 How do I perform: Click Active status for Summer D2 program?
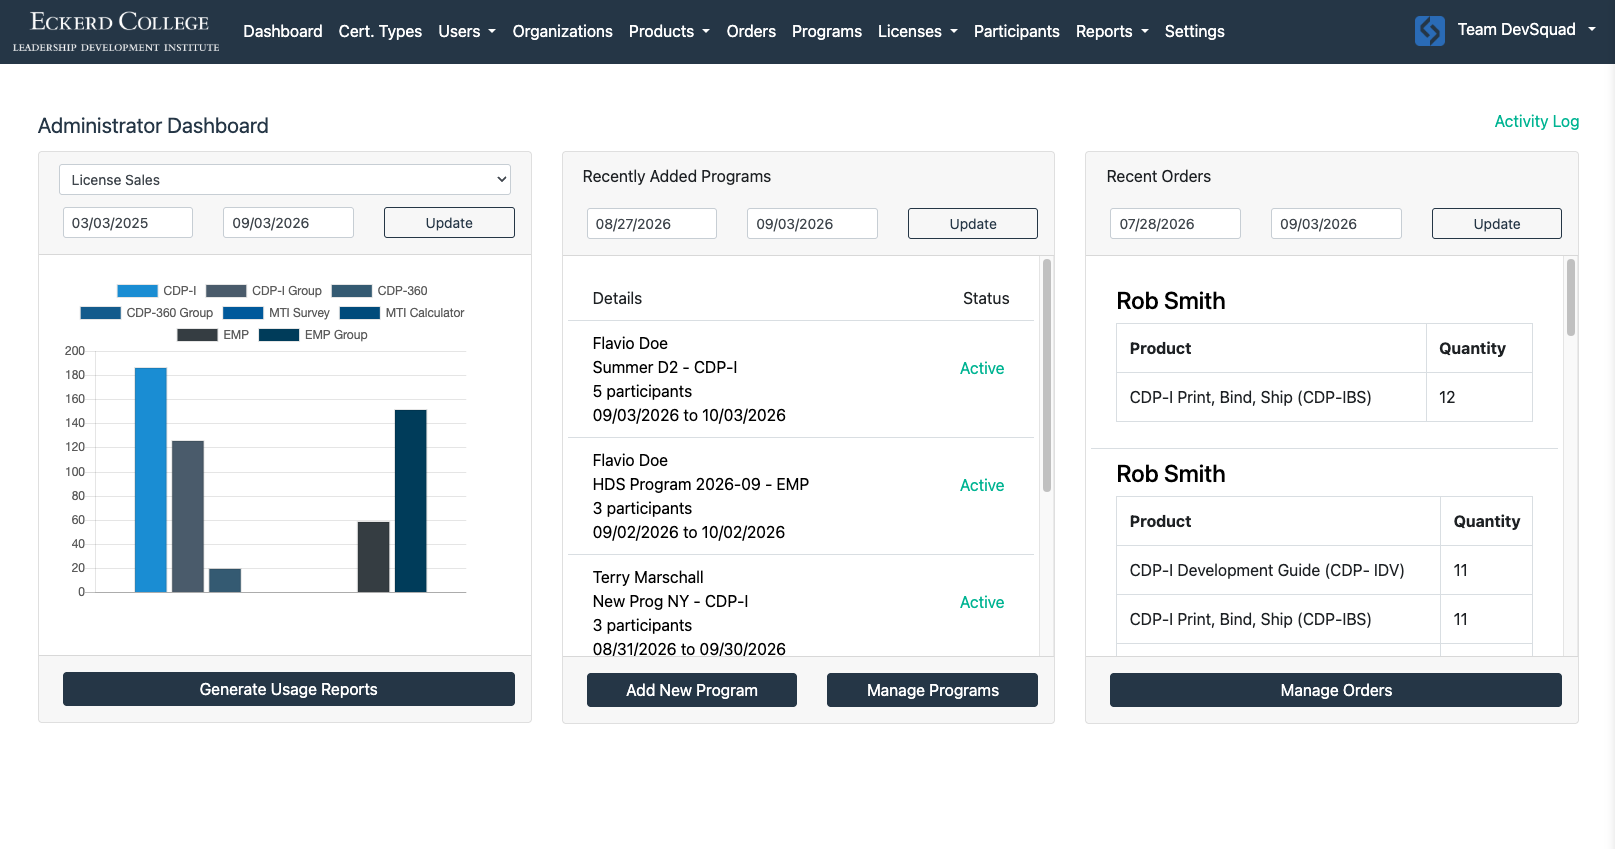[x=982, y=368]
